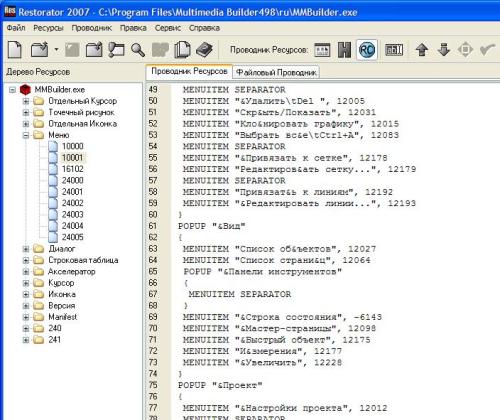
Task: Select menu resource 10001
Action: [72, 158]
